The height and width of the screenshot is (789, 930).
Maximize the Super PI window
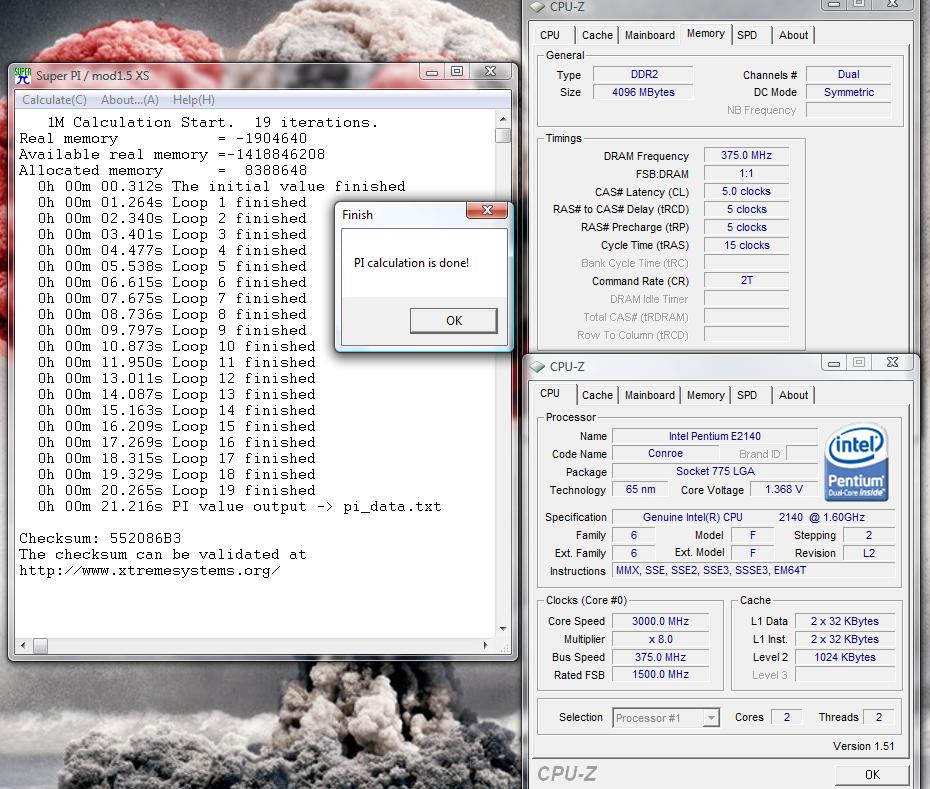pyautogui.click(x=457, y=72)
